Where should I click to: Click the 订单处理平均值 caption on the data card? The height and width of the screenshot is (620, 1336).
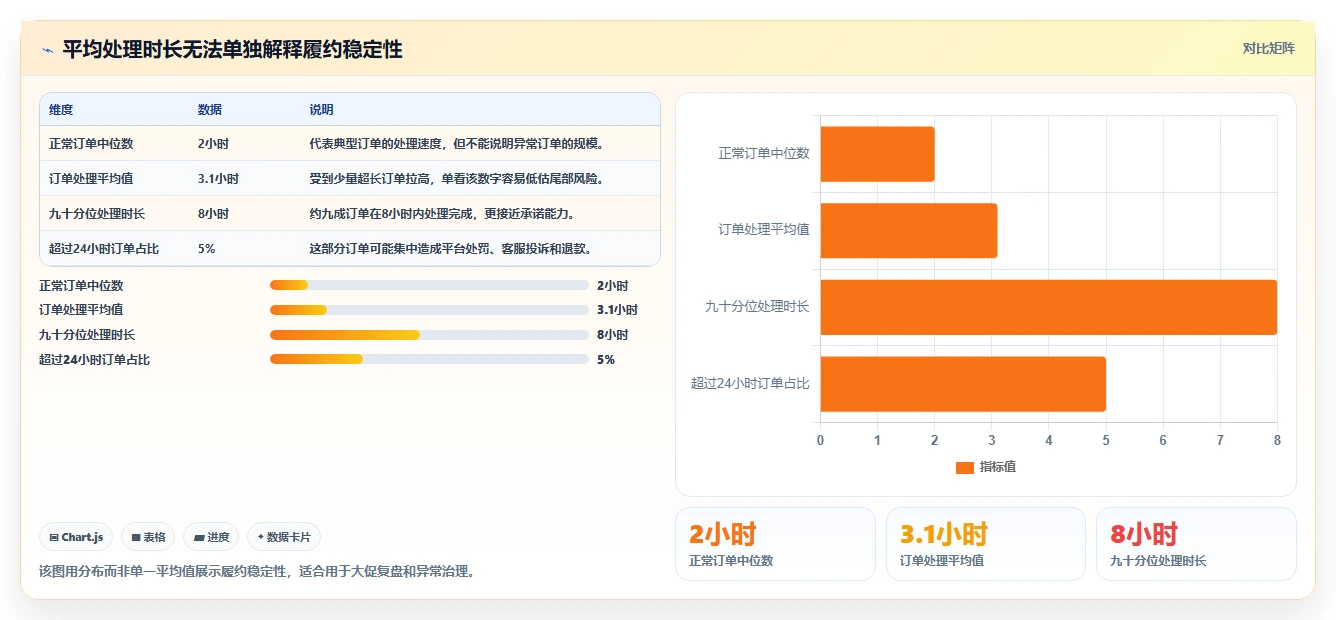click(x=942, y=561)
